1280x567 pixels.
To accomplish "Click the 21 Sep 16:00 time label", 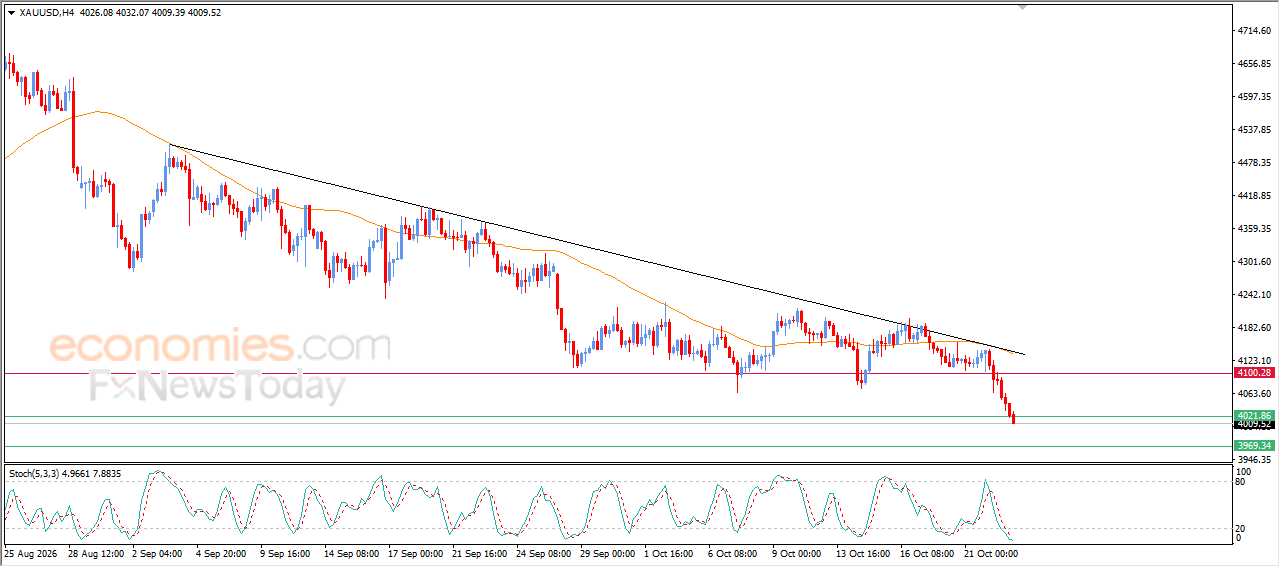I will (x=480, y=553).
